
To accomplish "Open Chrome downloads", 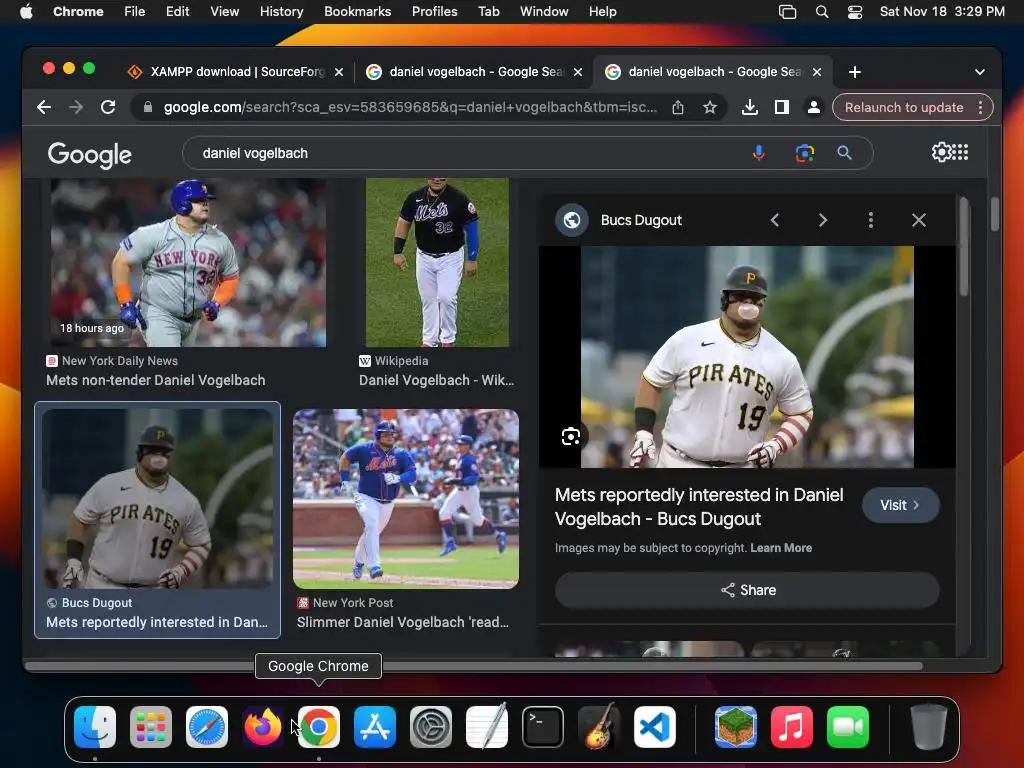I will pos(750,107).
